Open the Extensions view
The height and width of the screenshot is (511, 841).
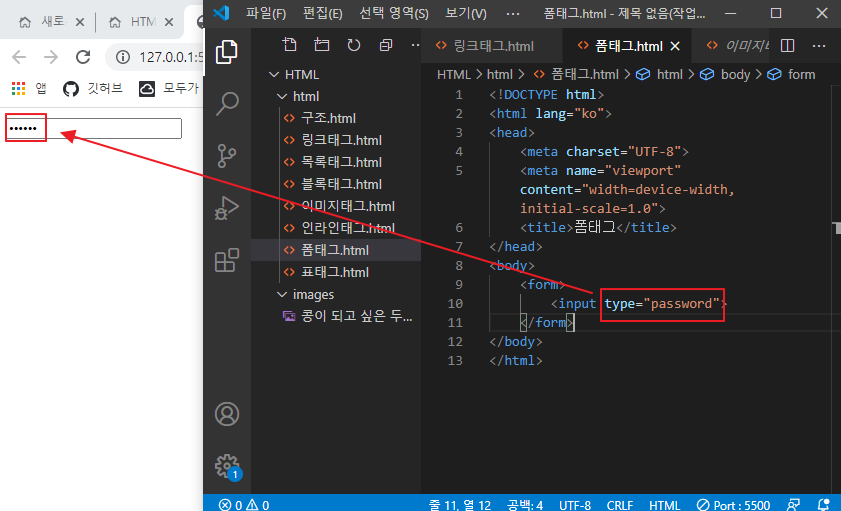click(226, 260)
